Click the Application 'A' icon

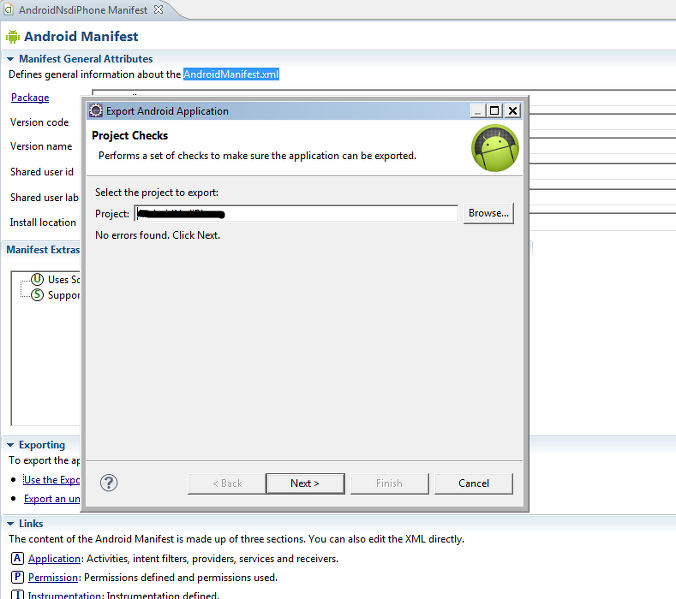pyautogui.click(x=17, y=558)
